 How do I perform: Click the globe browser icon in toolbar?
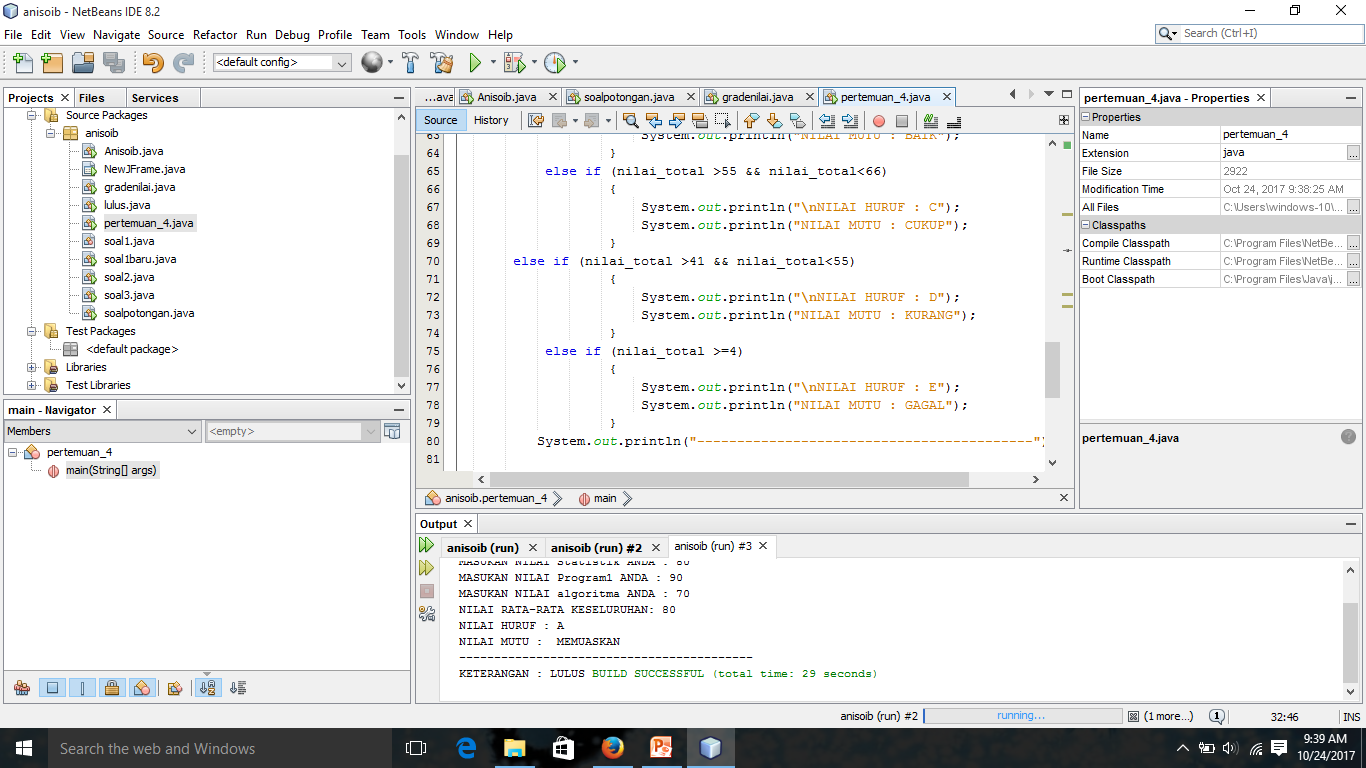371,62
